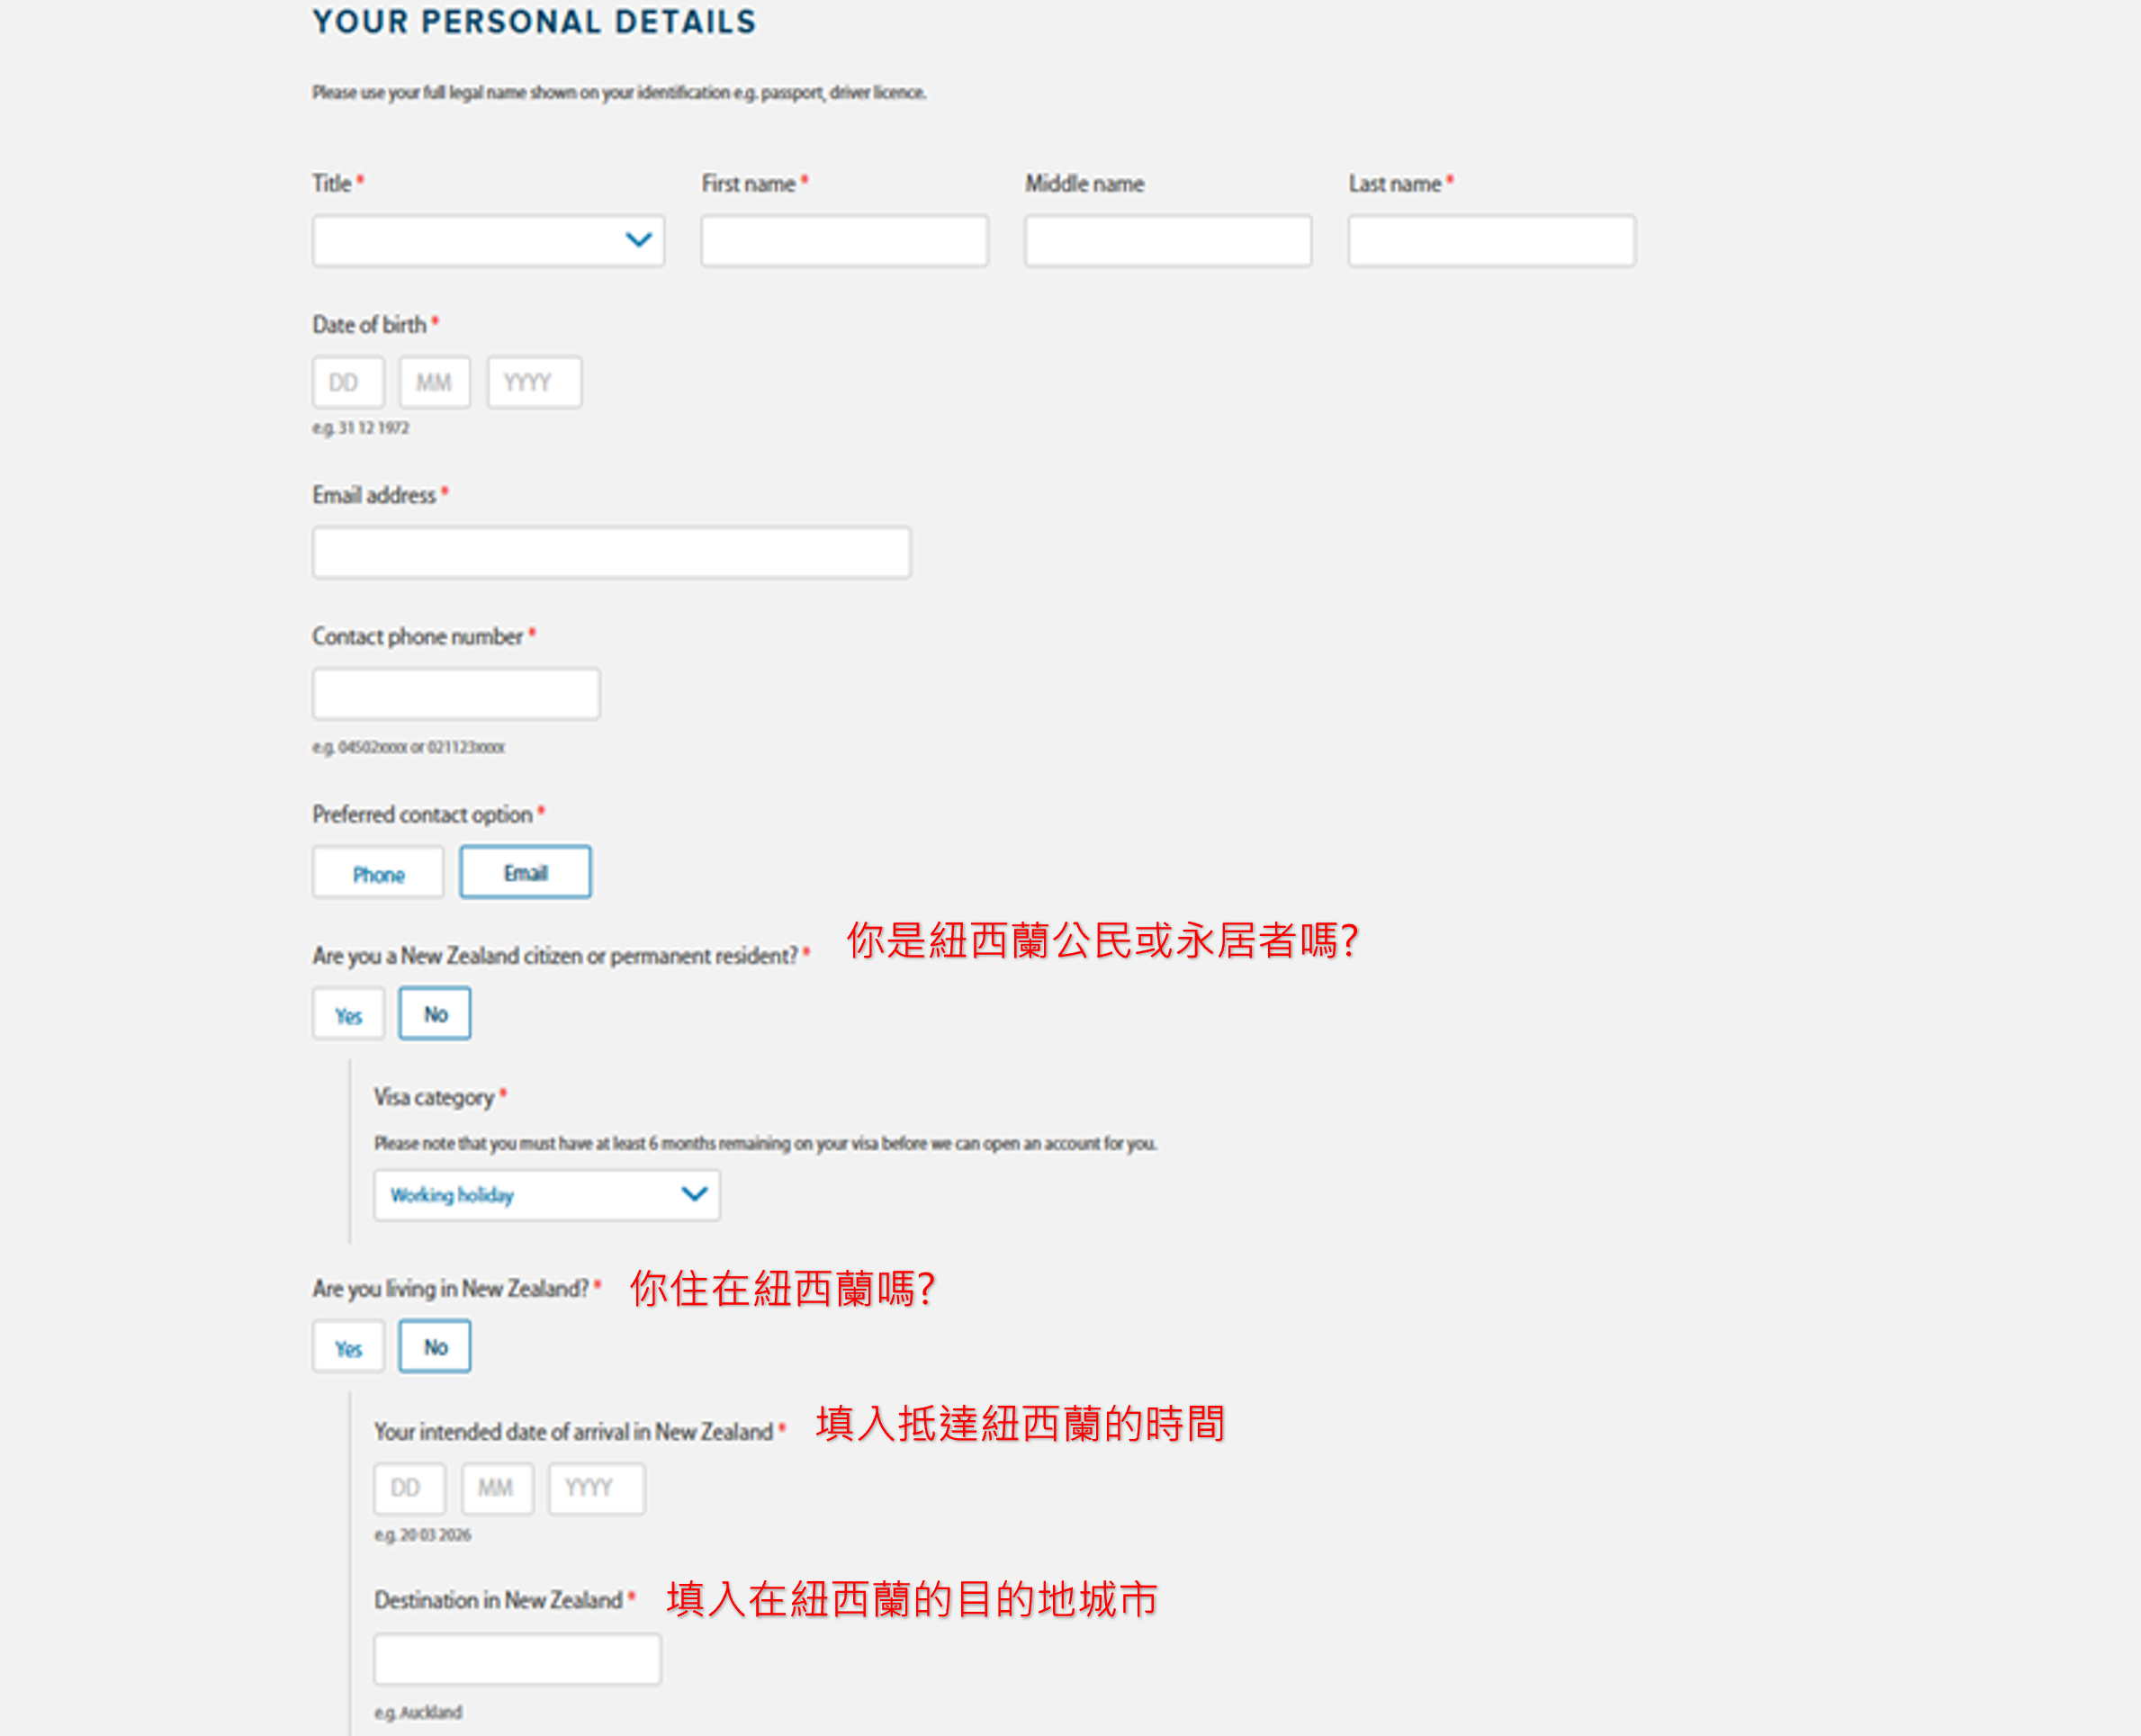The image size is (2141, 1736).
Task: Click the Contact phone number field
Action: point(456,694)
